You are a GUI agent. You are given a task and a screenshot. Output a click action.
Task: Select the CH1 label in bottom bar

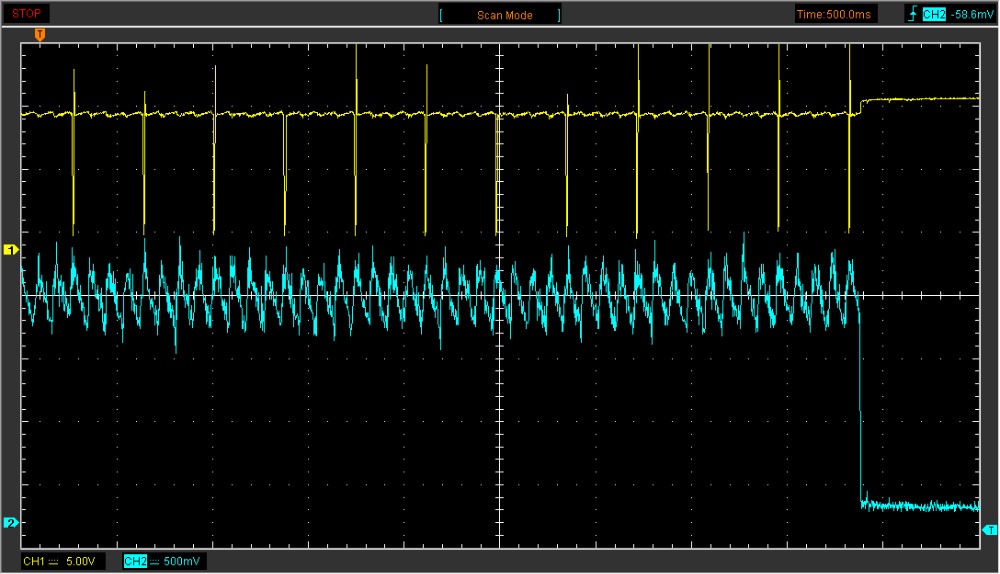tap(33, 562)
